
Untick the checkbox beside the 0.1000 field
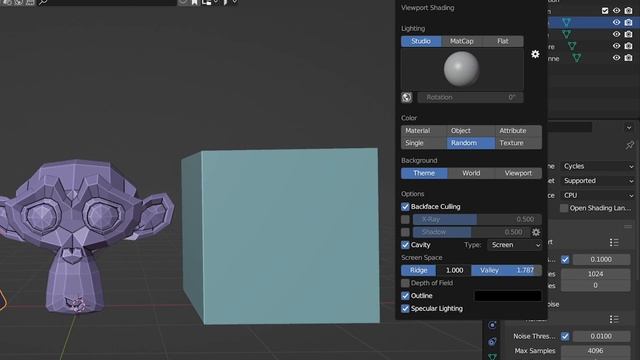pyautogui.click(x=565, y=259)
